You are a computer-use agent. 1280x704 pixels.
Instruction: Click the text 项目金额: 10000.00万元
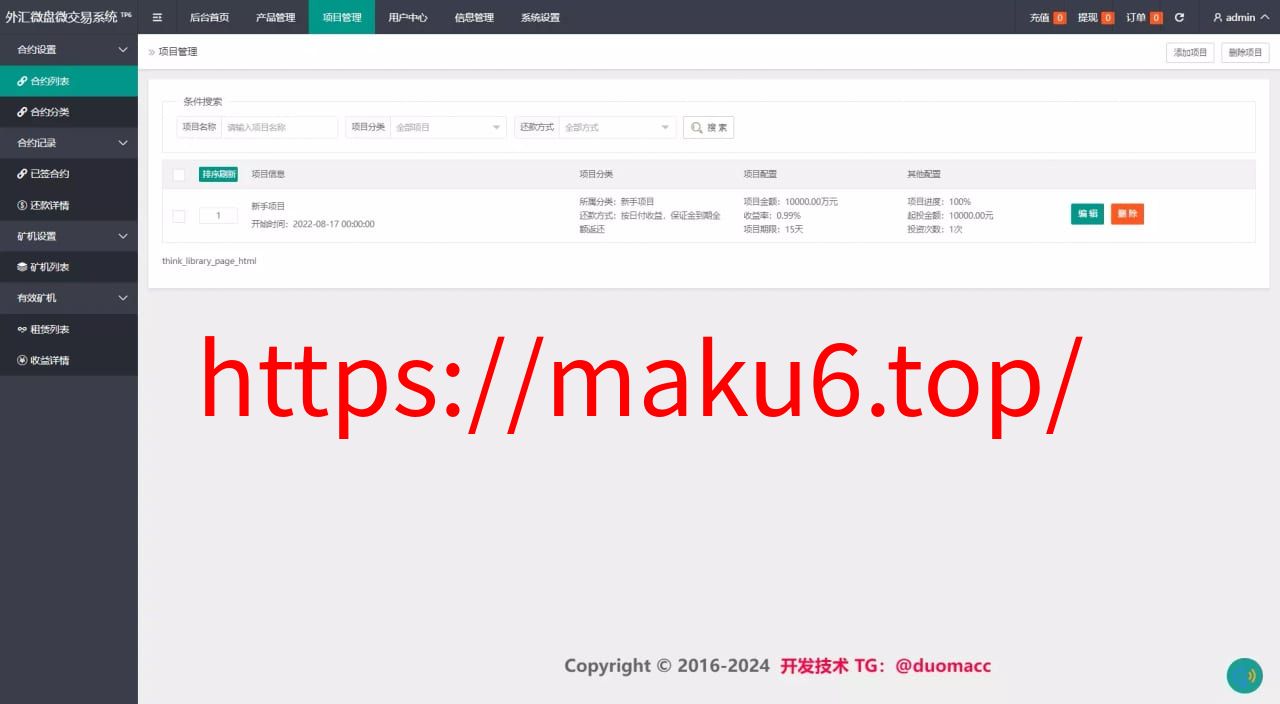click(x=790, y=201)
